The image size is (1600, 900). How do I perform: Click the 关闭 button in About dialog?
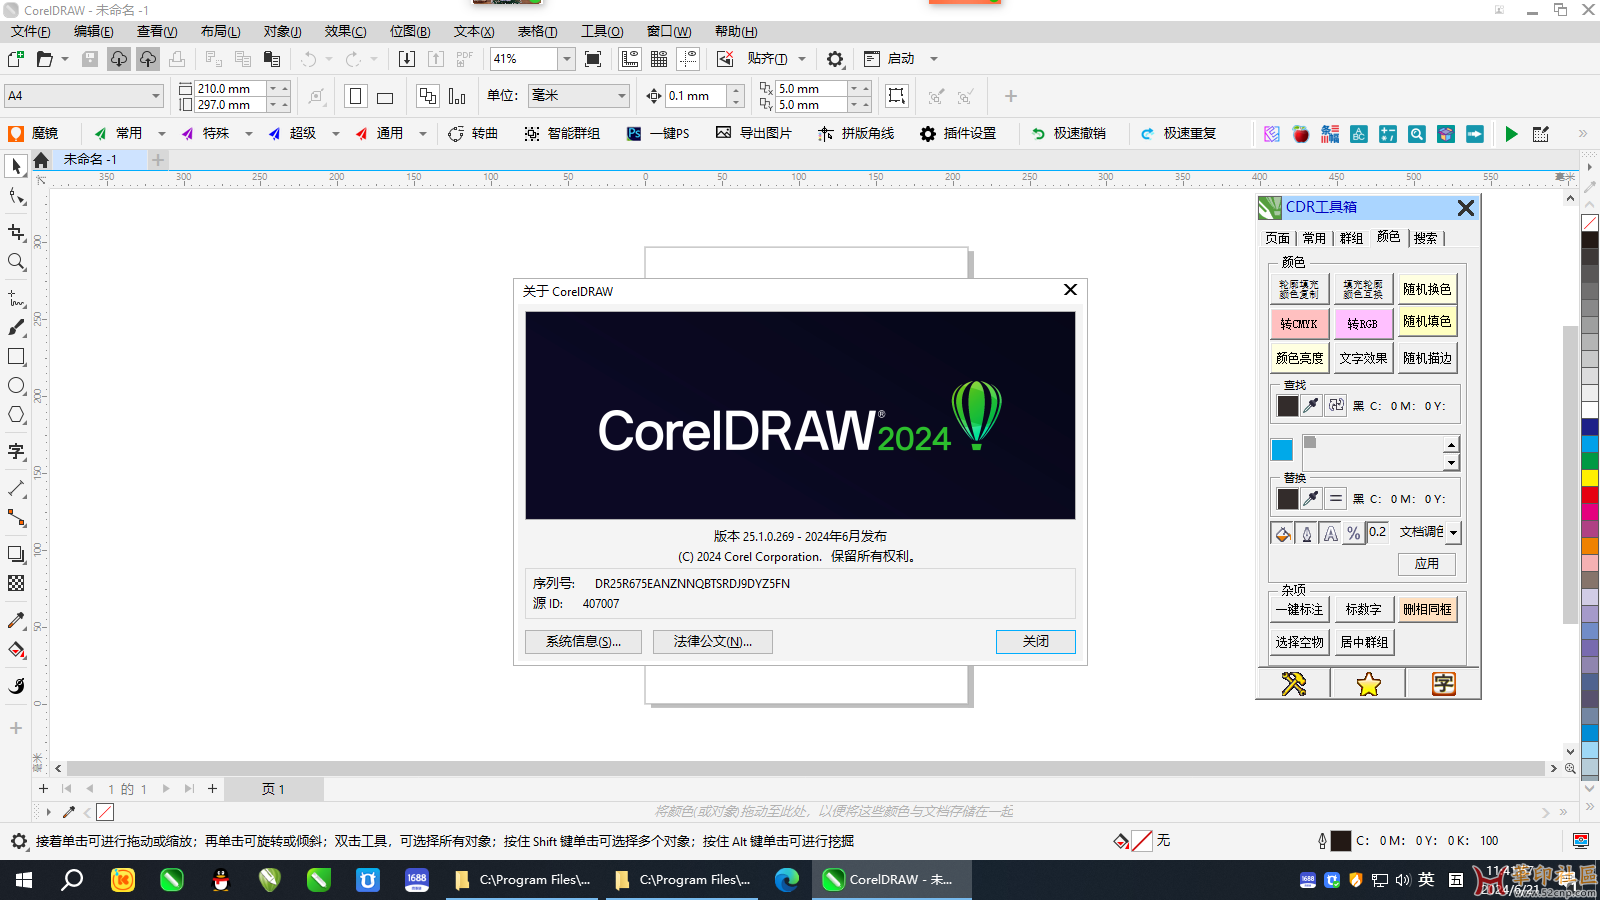[x=1036, y=641]
